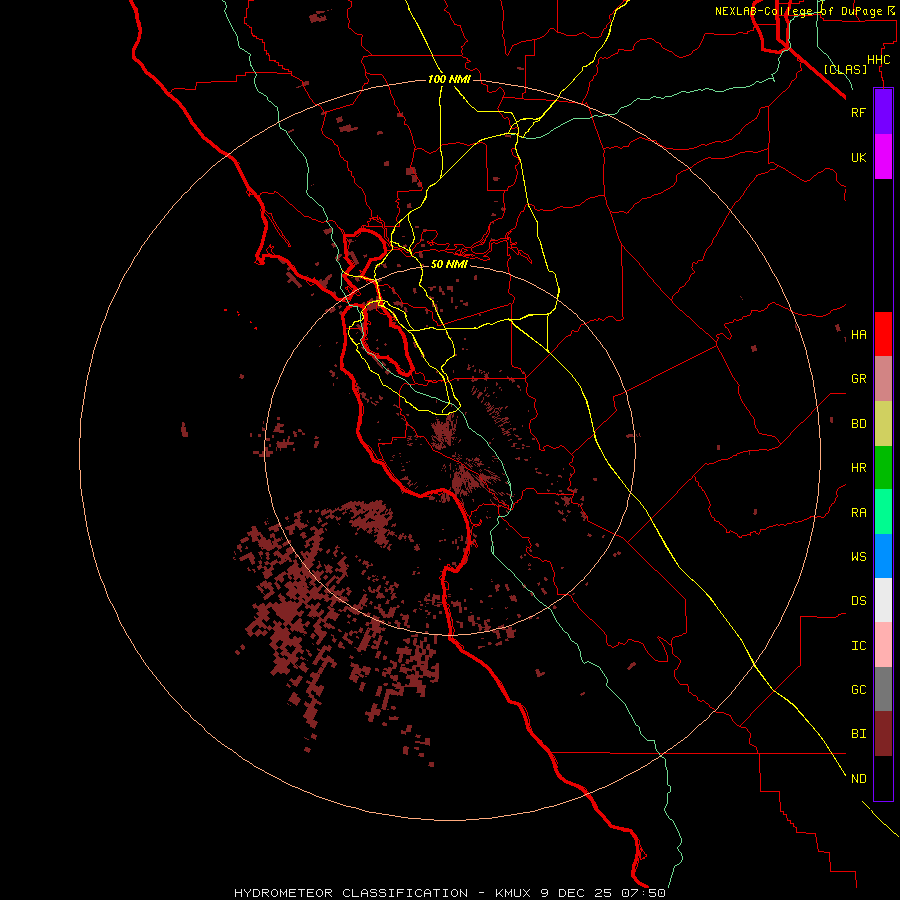Select the GR legend color block
This screenshot has height=900, width=900.
click(883, 379)
